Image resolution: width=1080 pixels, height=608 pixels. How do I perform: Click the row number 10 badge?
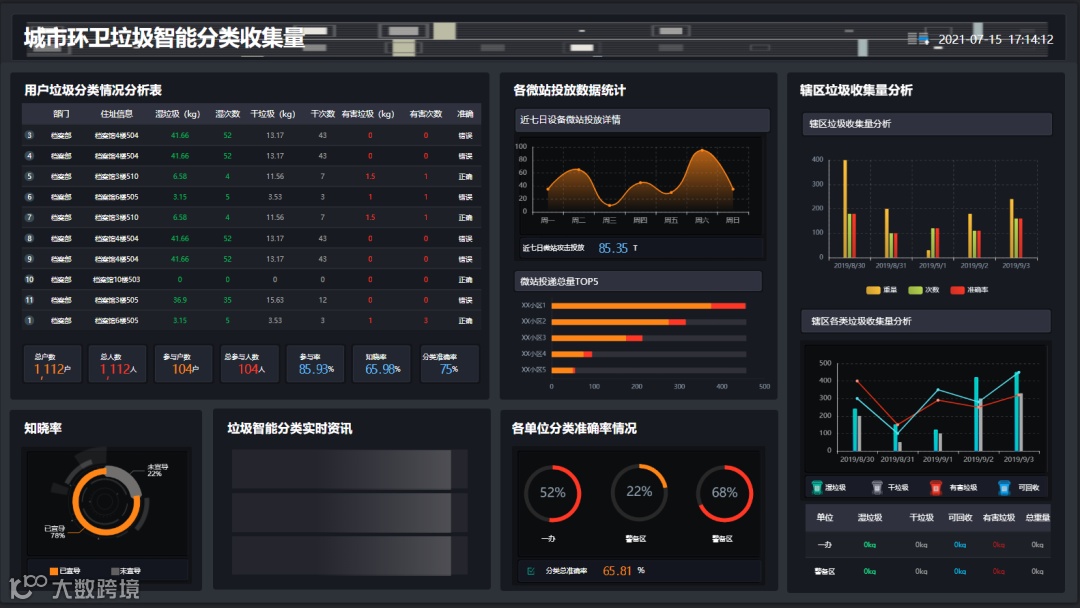coord(29,280)
